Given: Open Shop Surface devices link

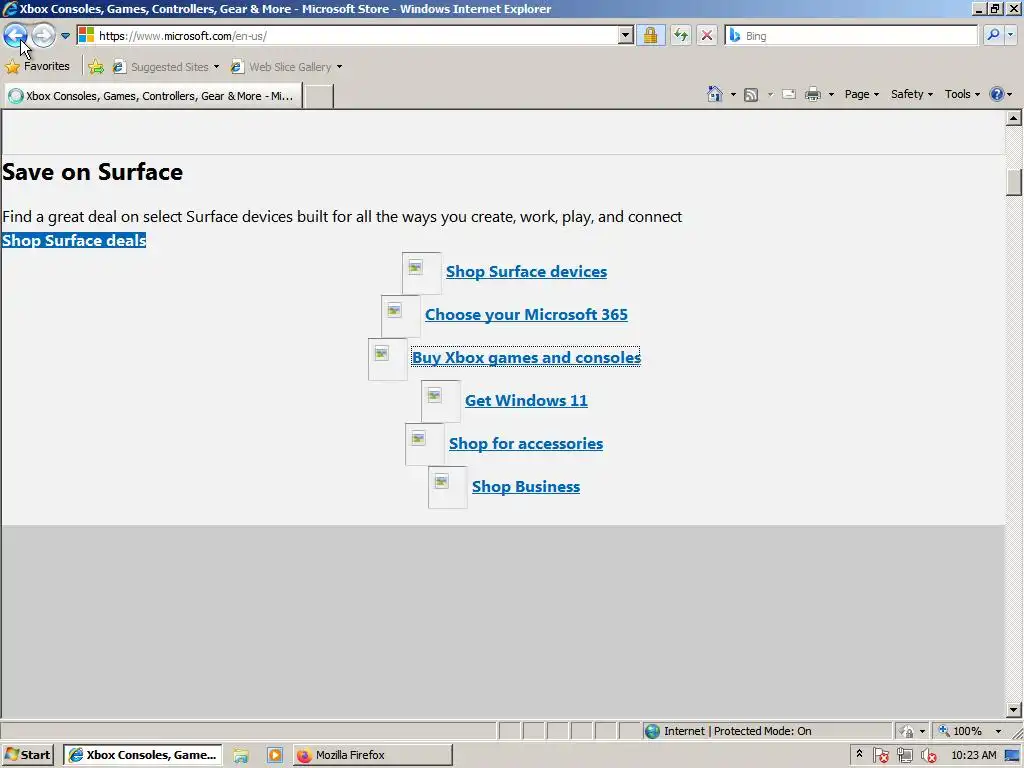Looking at the screenshot, I should (x=526, y=272).
